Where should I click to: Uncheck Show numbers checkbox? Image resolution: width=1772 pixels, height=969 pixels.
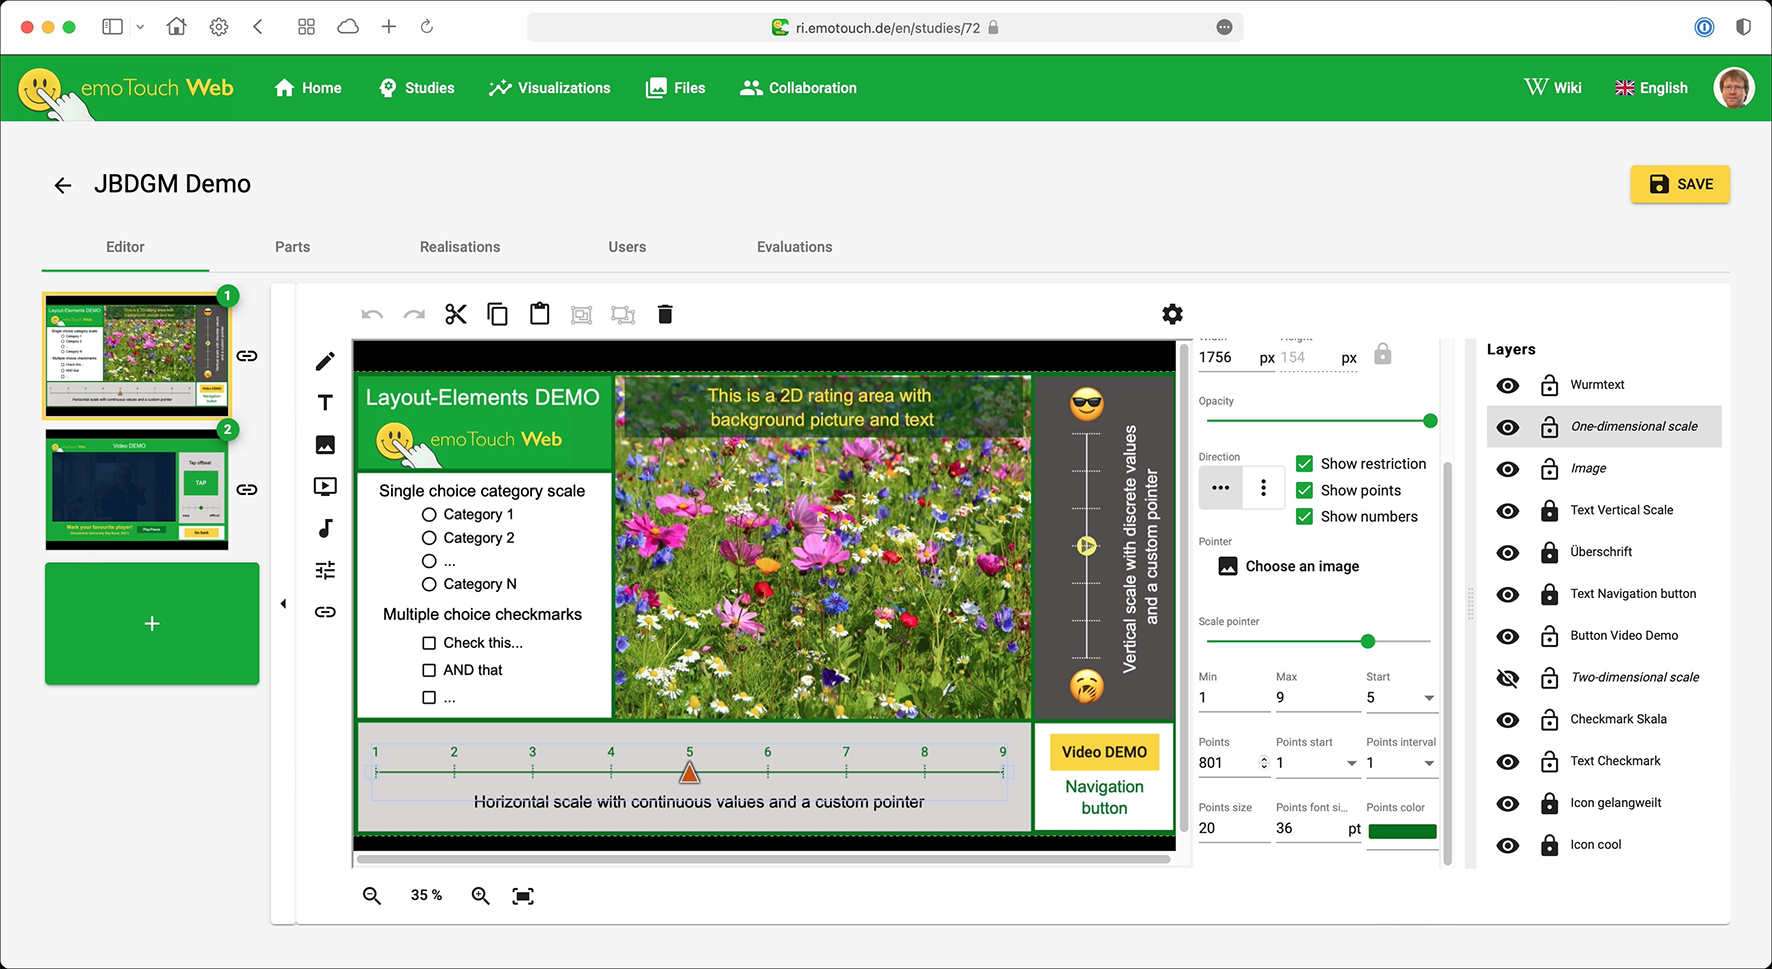click(1304, 516)
